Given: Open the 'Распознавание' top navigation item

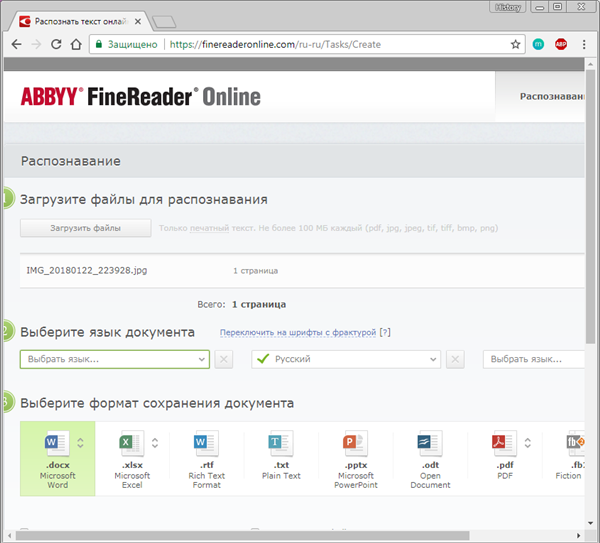Looking at the screenshot, I should (551, 96).
